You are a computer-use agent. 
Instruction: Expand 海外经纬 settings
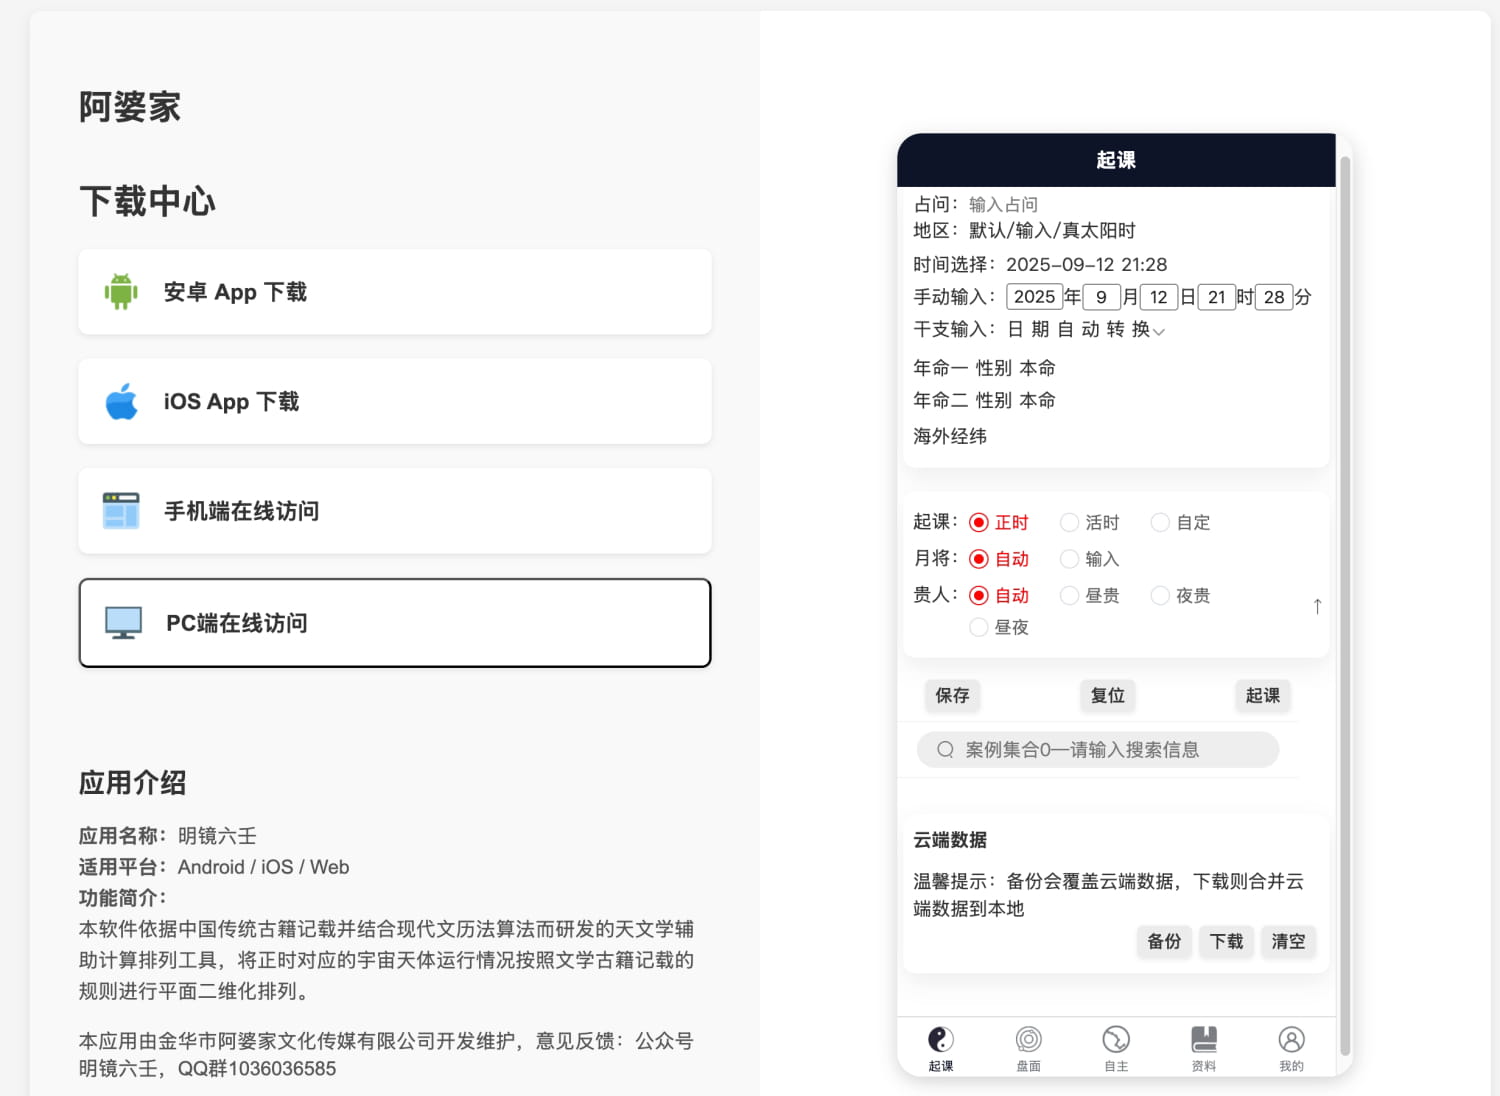point(950,436)
